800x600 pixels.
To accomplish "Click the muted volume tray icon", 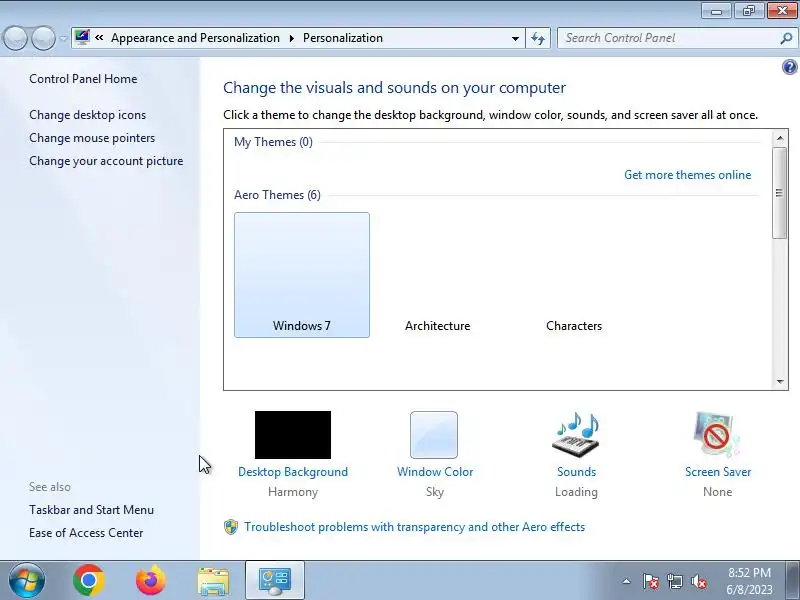I will [x=698, y=581].
